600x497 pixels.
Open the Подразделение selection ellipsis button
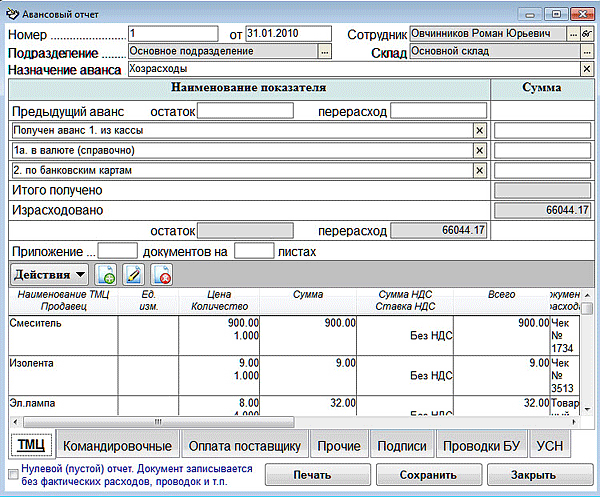coord(325,52)
